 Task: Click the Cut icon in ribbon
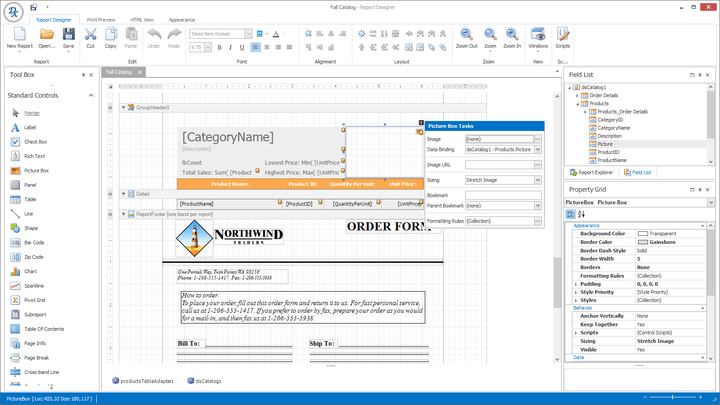(x=90, y=36)
